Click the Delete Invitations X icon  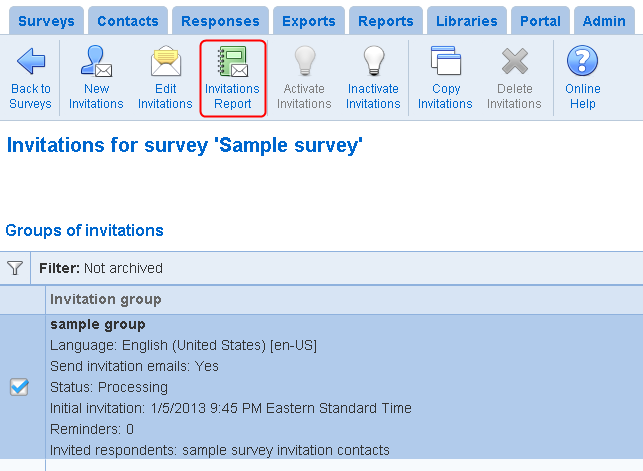pyautogui.click(x=515, y=61)
